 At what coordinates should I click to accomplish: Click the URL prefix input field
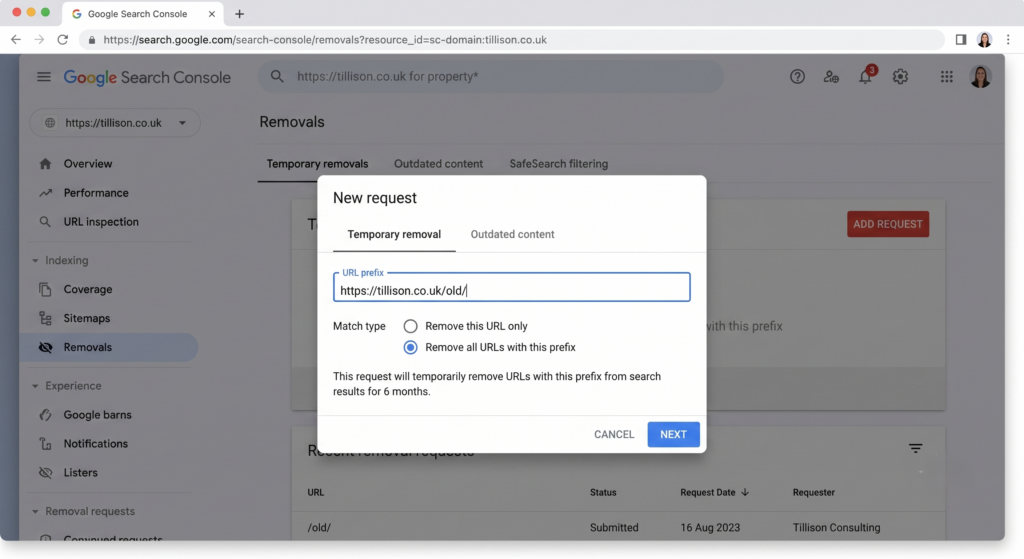click(x=511, y=288)
